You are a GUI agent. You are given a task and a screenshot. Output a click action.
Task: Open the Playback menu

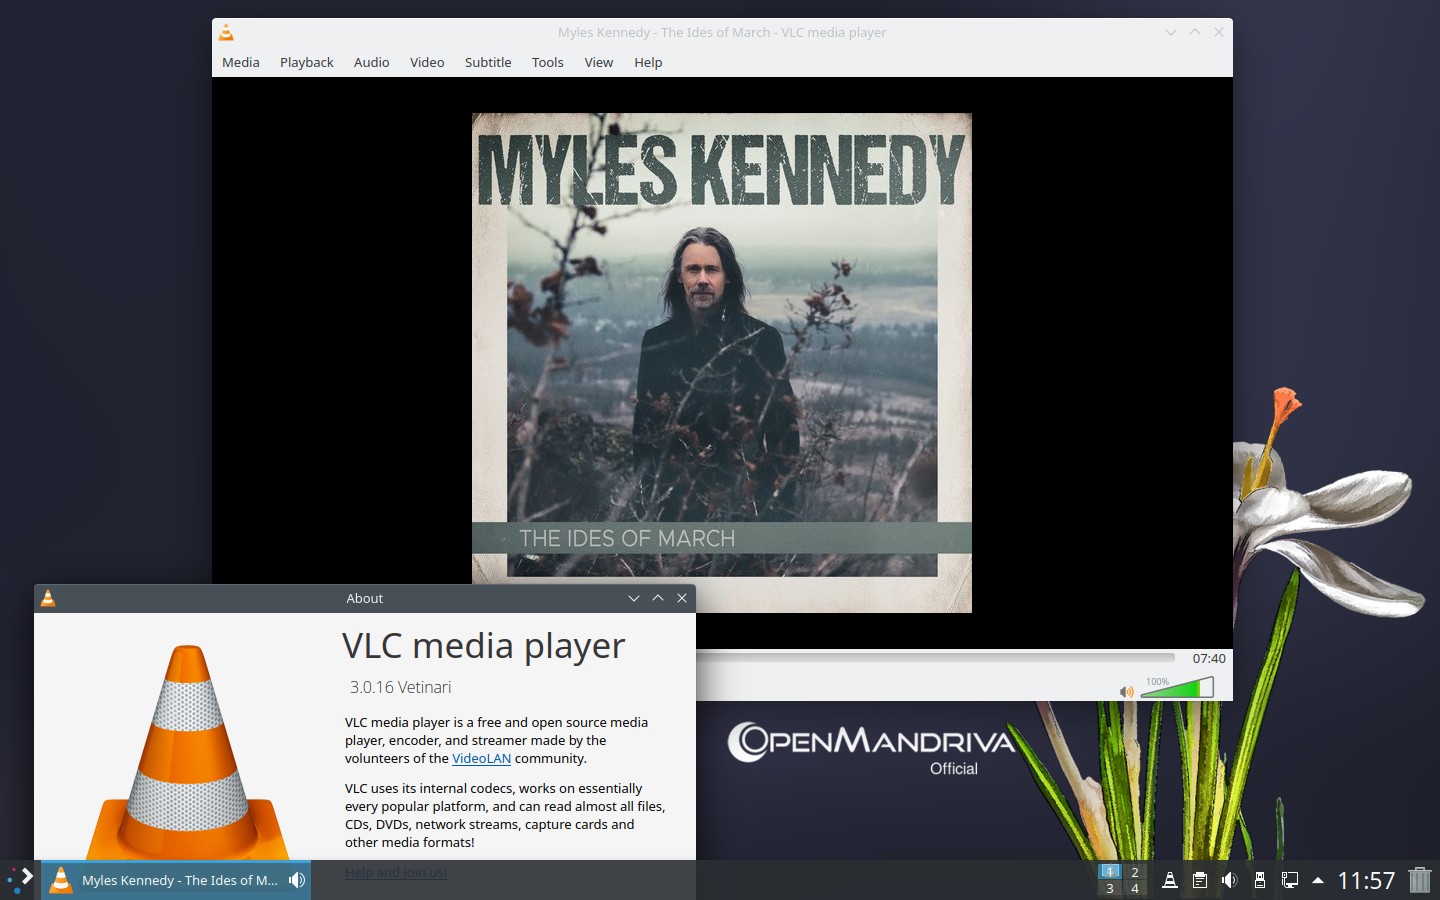point(306,62)
